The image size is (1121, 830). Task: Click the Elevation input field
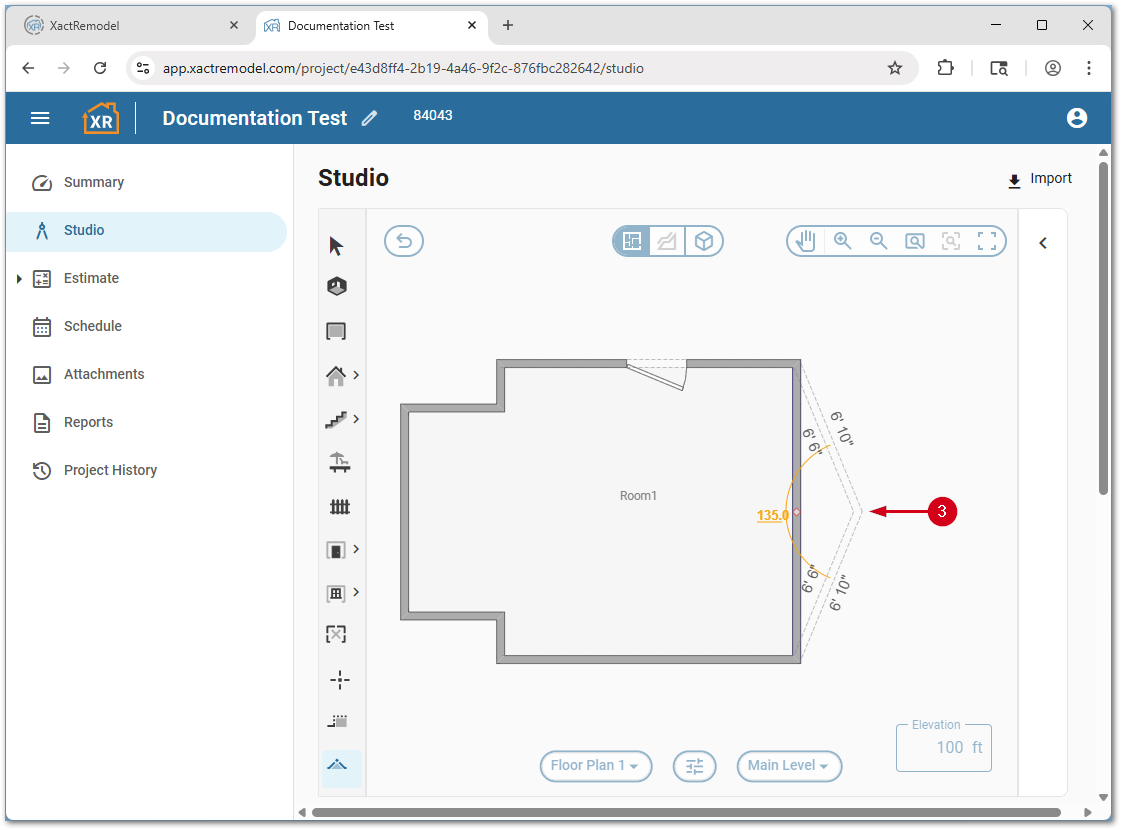pos(943,747)
